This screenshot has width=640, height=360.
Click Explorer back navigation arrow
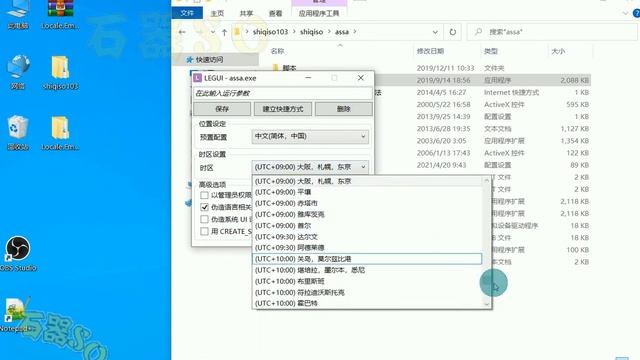point(182,32)
